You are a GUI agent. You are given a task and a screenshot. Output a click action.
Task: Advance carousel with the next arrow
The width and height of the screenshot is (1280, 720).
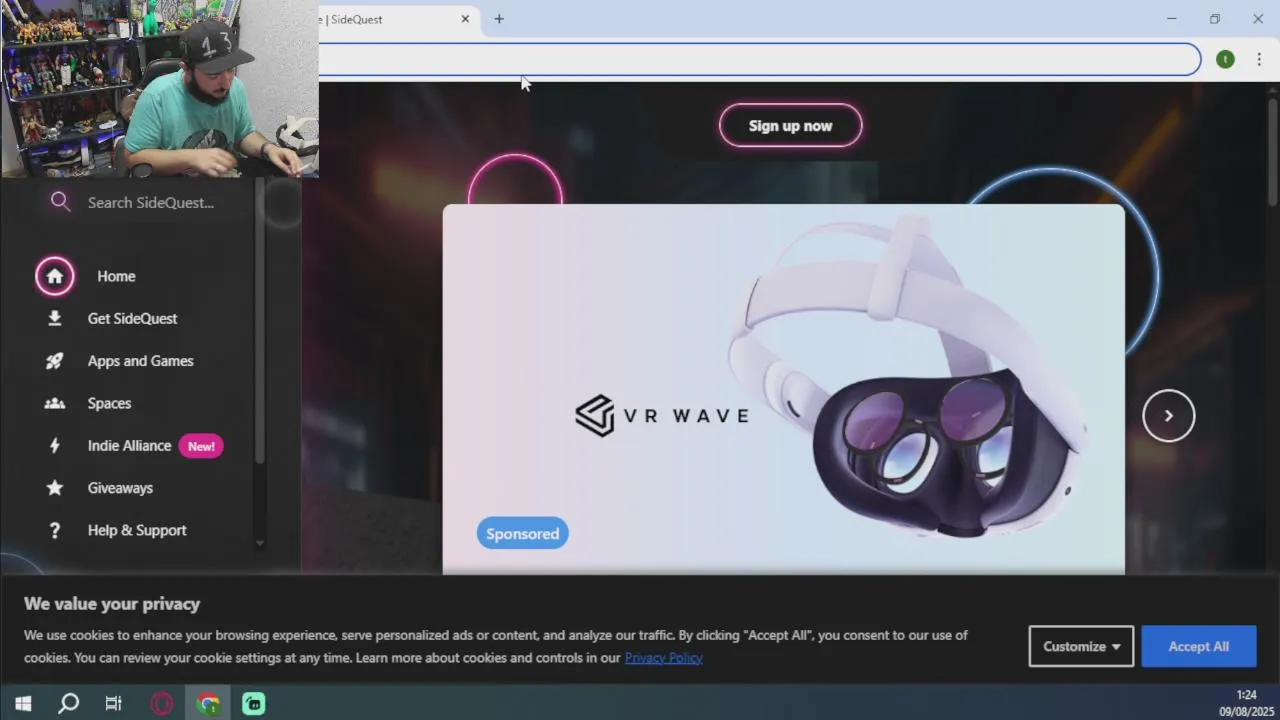1169,416
